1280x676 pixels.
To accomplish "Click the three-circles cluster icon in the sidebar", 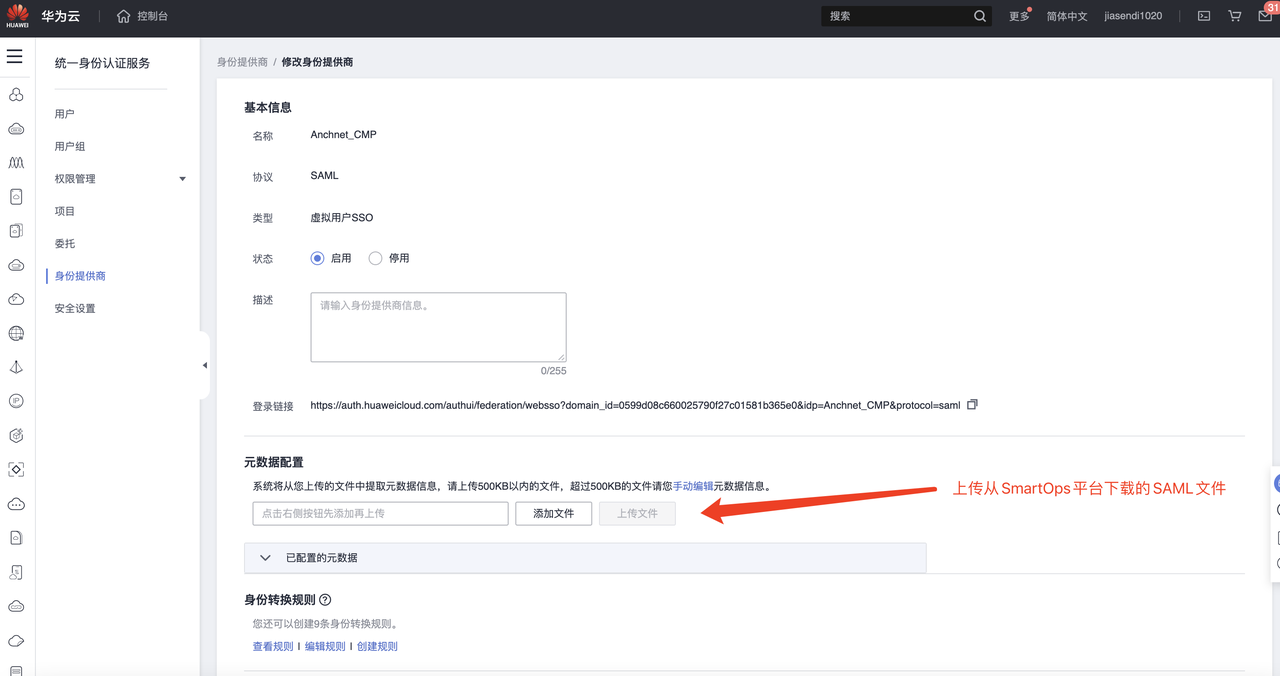I will (x=16, y=95).
